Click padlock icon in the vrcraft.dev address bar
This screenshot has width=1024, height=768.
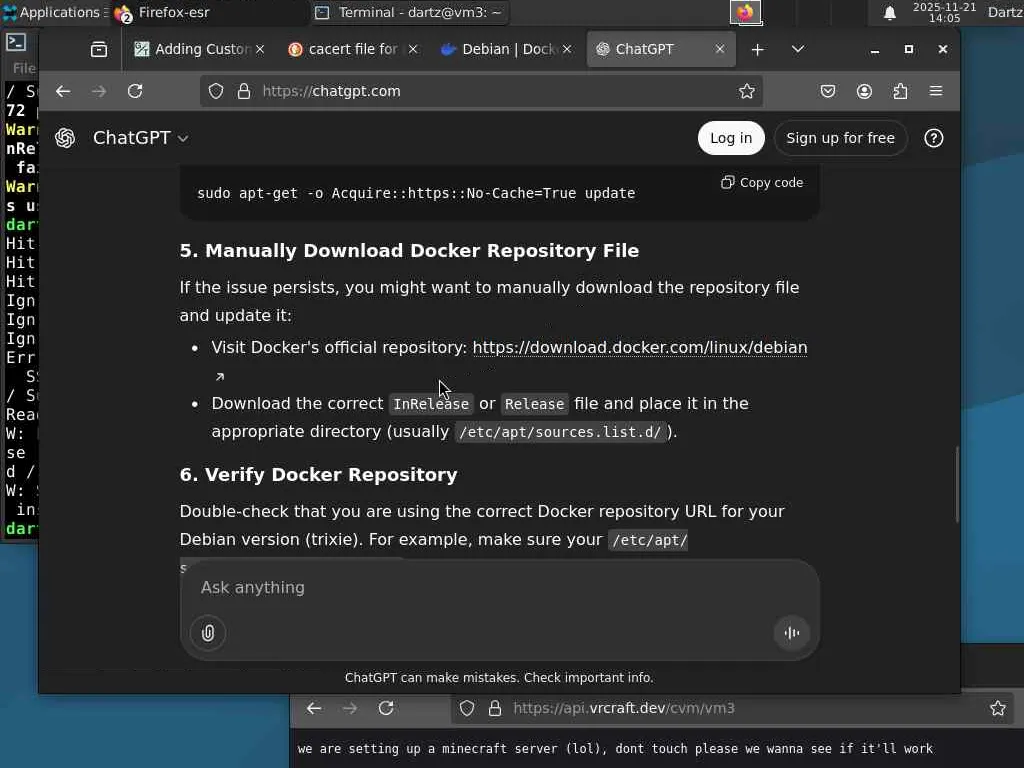(494, 708)
